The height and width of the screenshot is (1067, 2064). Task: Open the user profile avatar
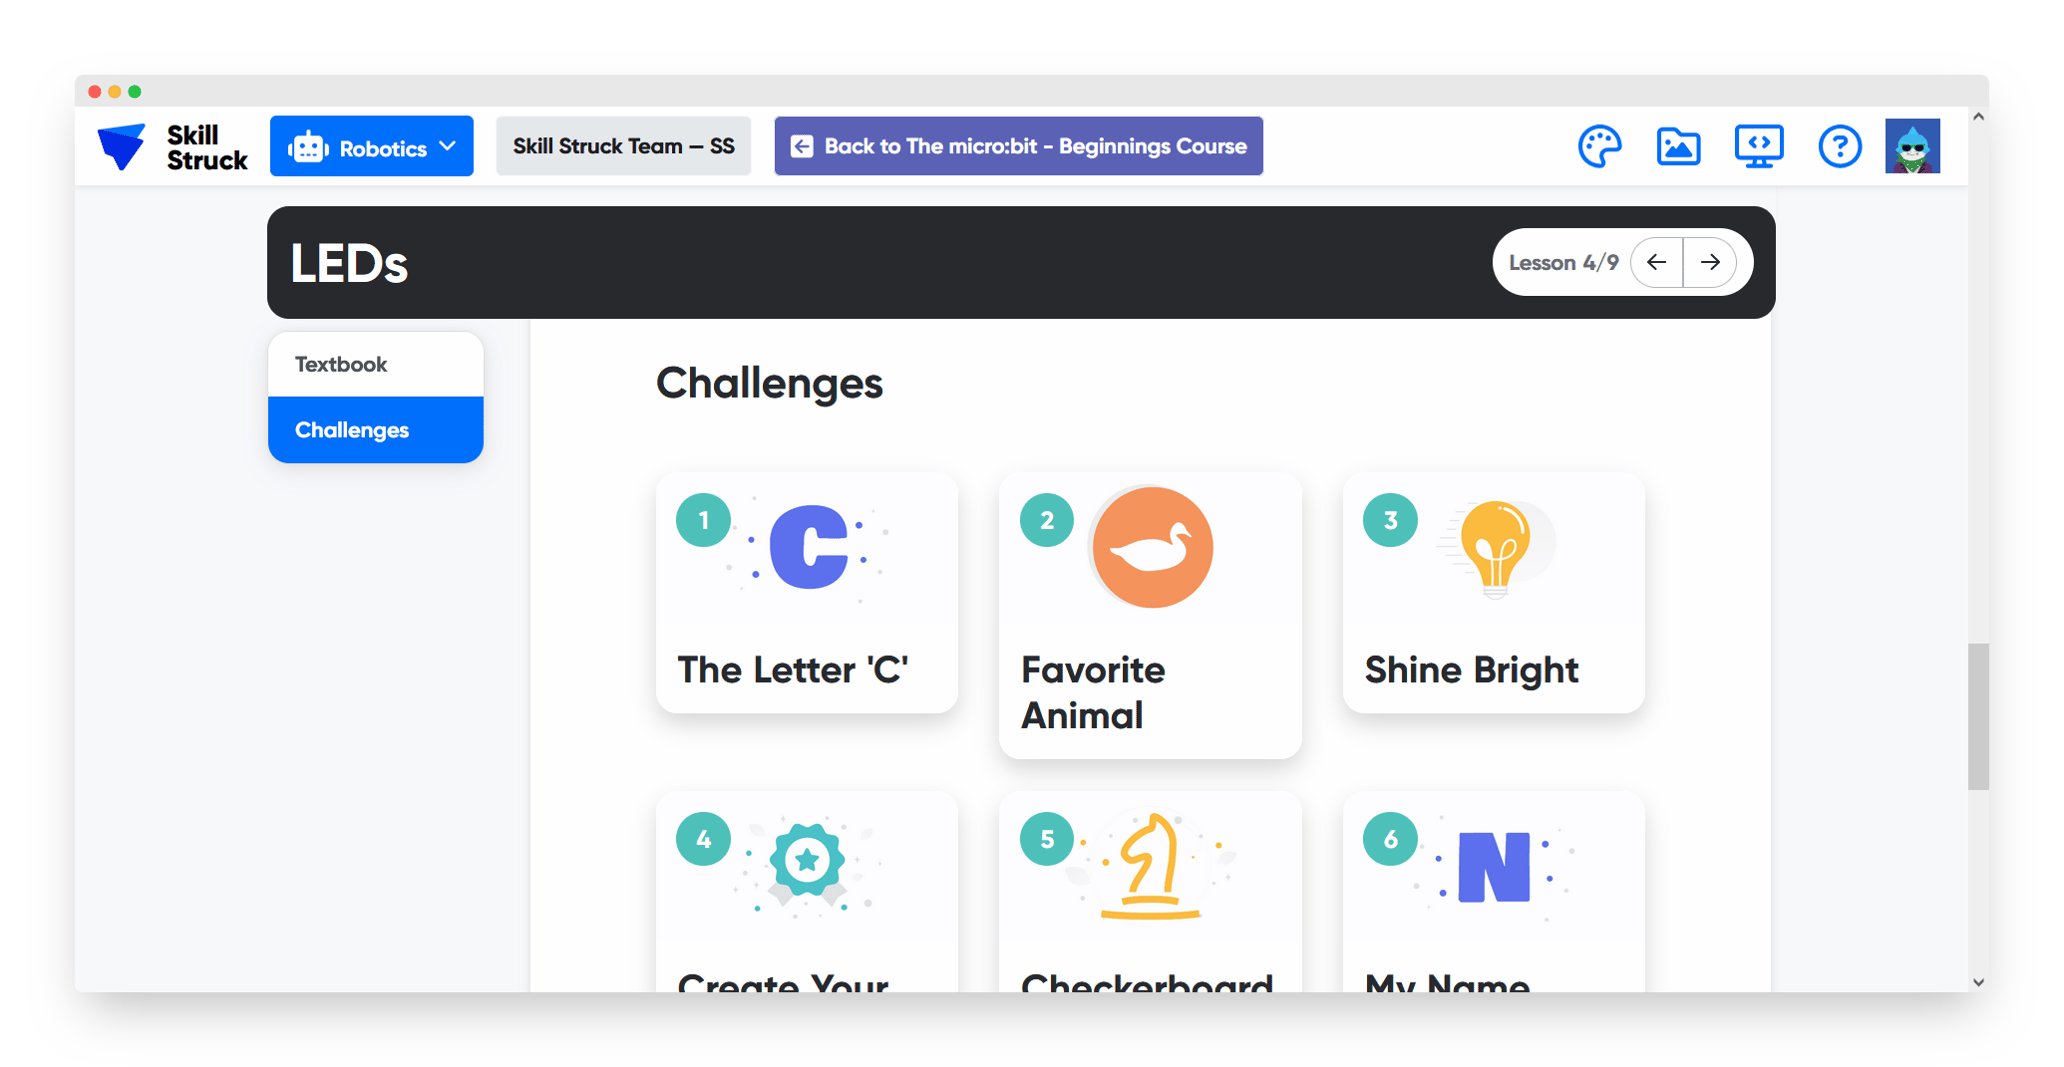click(x=1912, y=147)
